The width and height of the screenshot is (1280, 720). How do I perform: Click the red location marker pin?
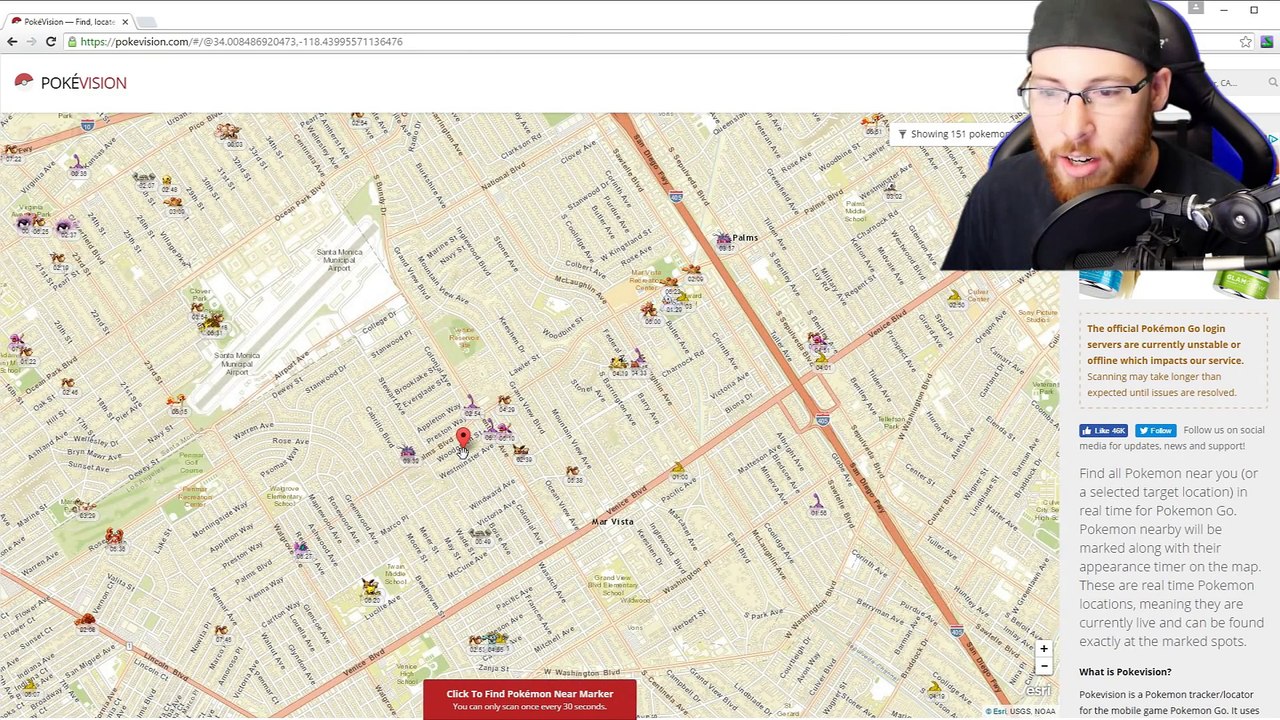[x=463, y=438]
